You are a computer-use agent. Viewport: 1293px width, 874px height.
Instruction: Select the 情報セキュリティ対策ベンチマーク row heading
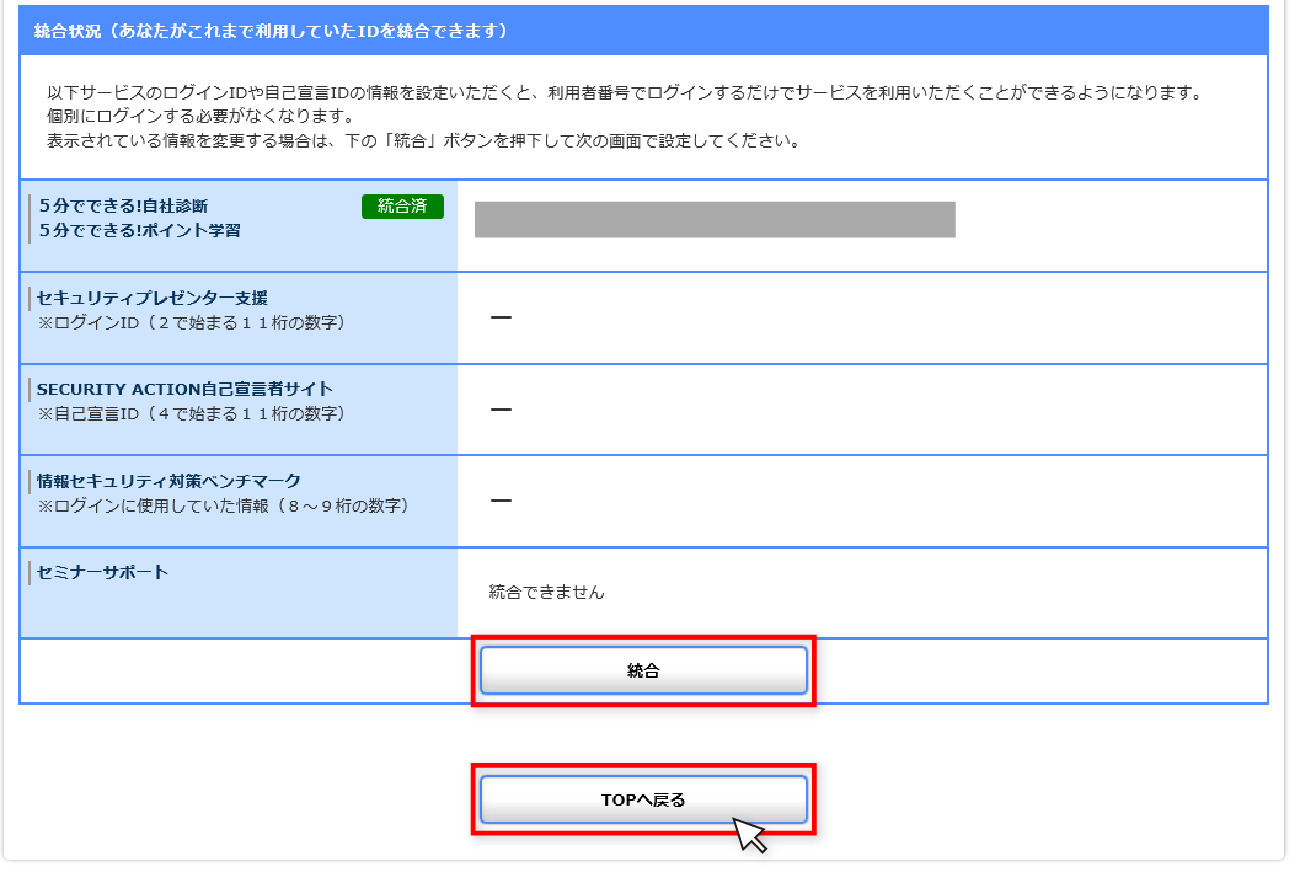[168, 481]
